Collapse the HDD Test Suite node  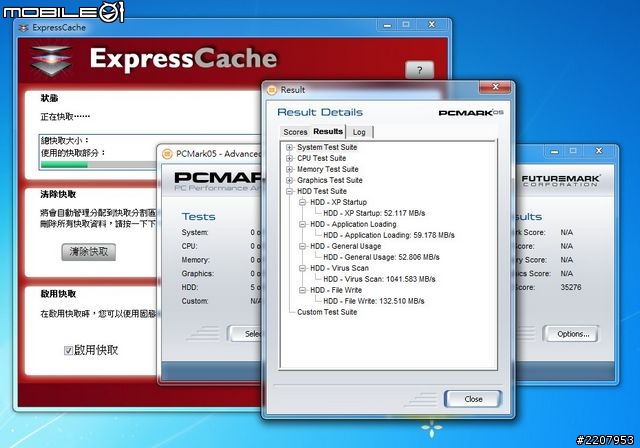[289, 191]
